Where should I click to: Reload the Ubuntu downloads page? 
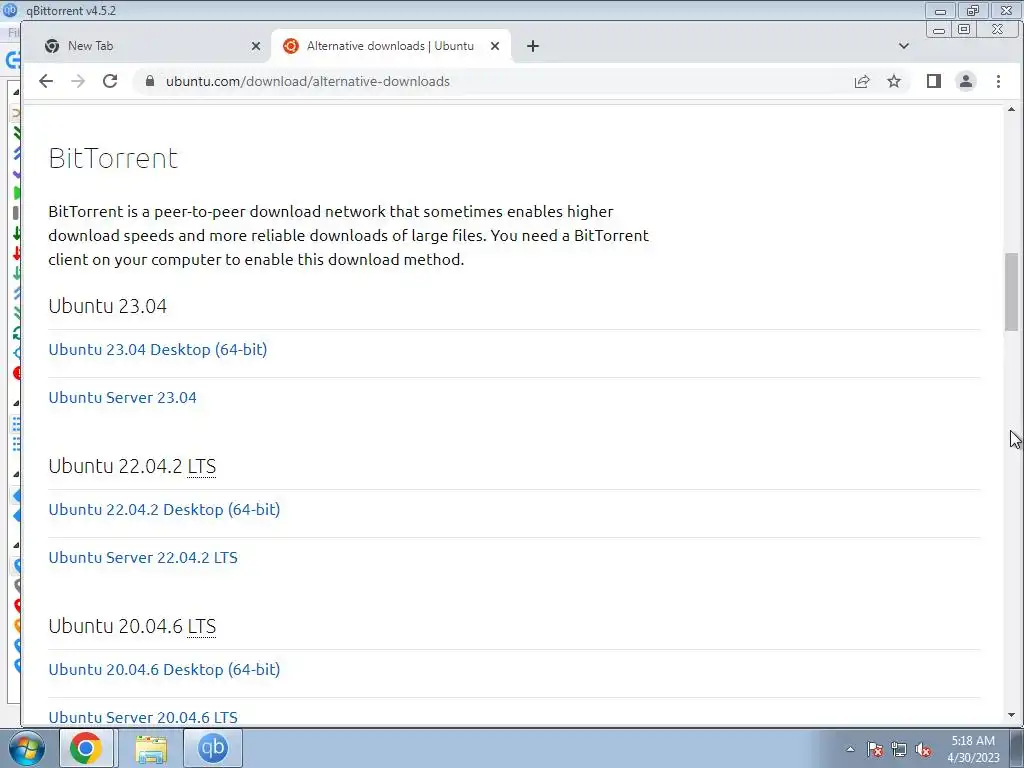[110, 81]
